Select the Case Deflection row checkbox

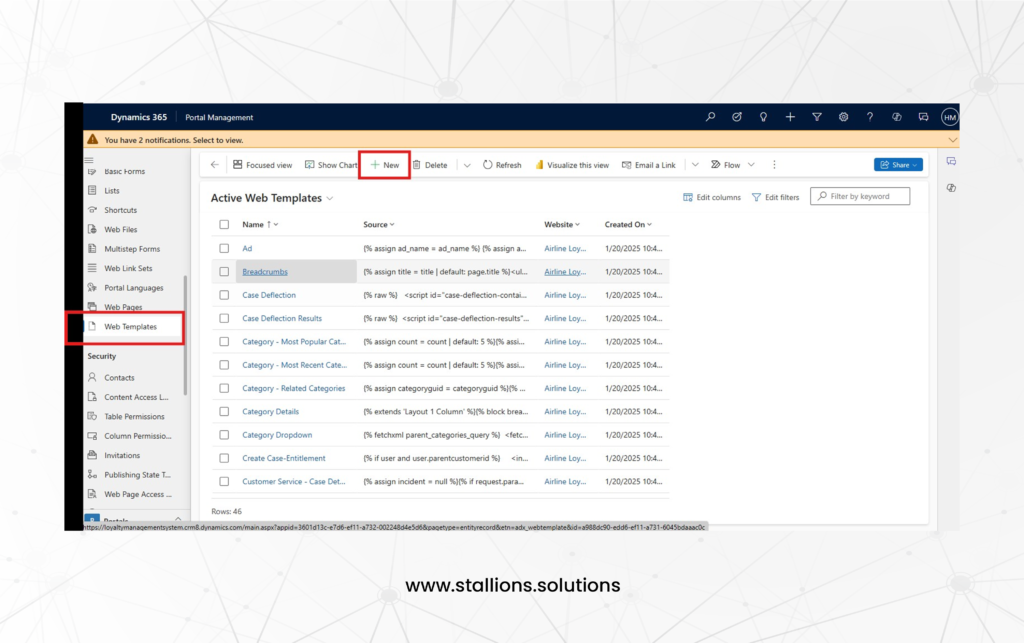[224, 295]
